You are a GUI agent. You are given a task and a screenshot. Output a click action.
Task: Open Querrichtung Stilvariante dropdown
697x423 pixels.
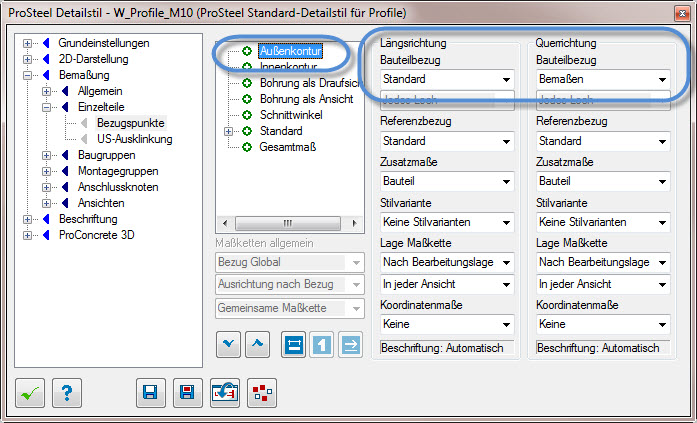coord(603,222)
